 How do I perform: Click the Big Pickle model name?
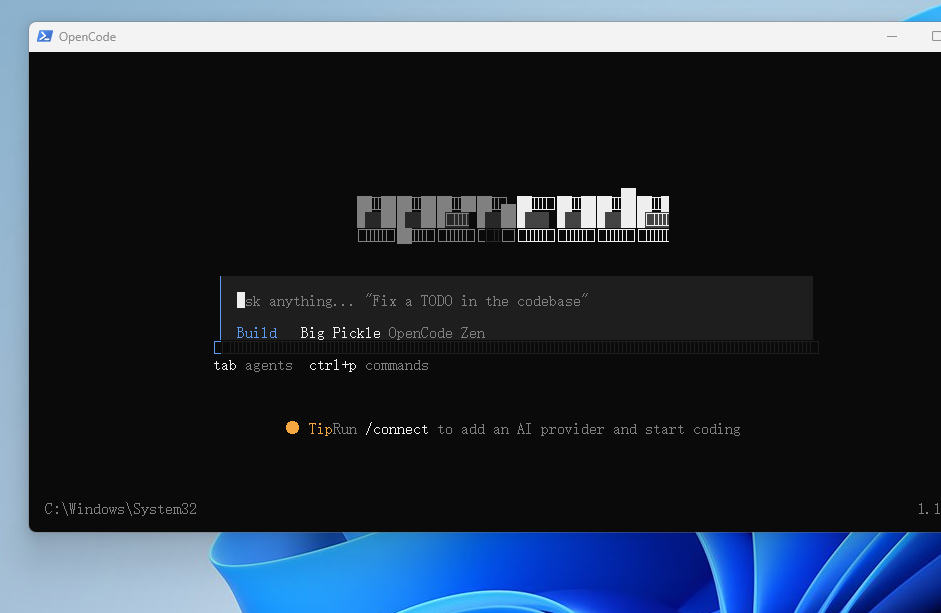coord(340,333)
